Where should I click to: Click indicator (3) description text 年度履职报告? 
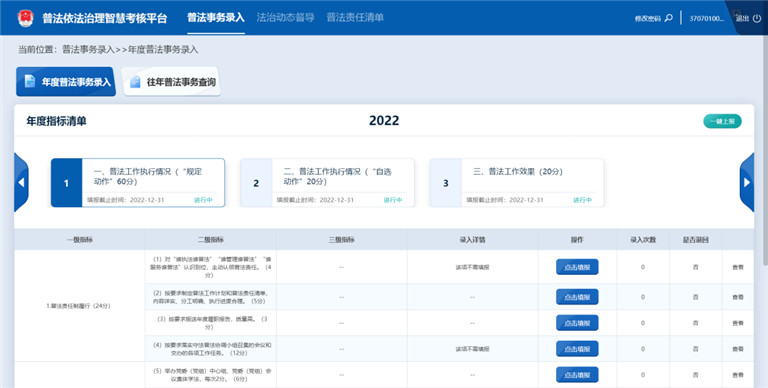pos(212,323)
